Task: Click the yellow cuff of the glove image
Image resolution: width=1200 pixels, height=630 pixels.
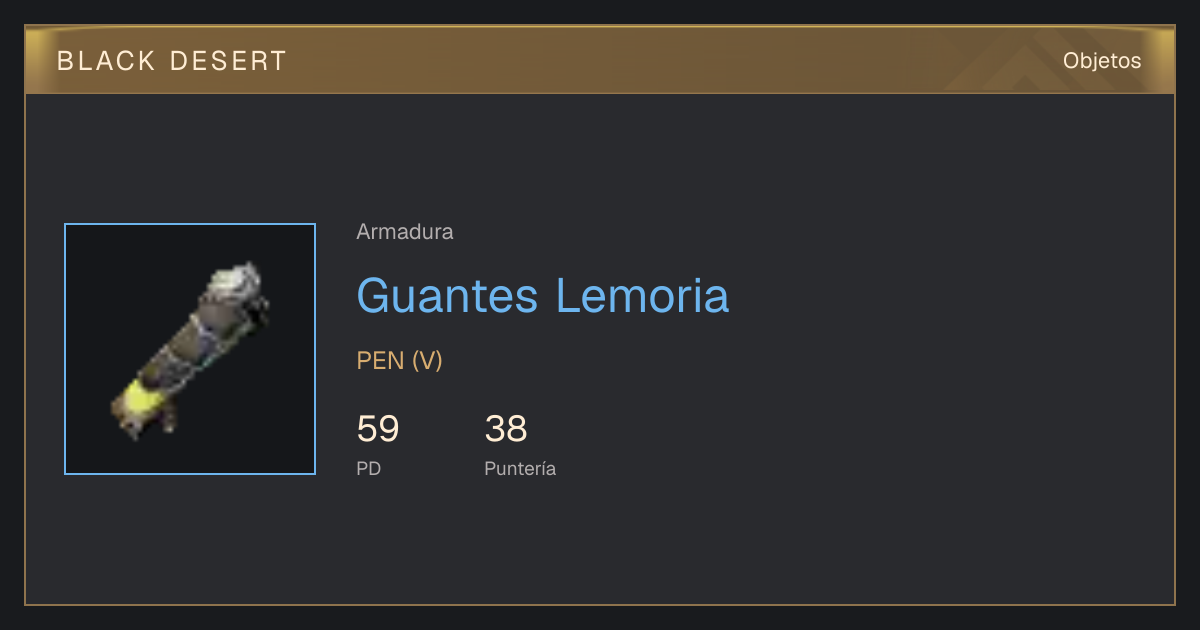Action: (147, 400)
